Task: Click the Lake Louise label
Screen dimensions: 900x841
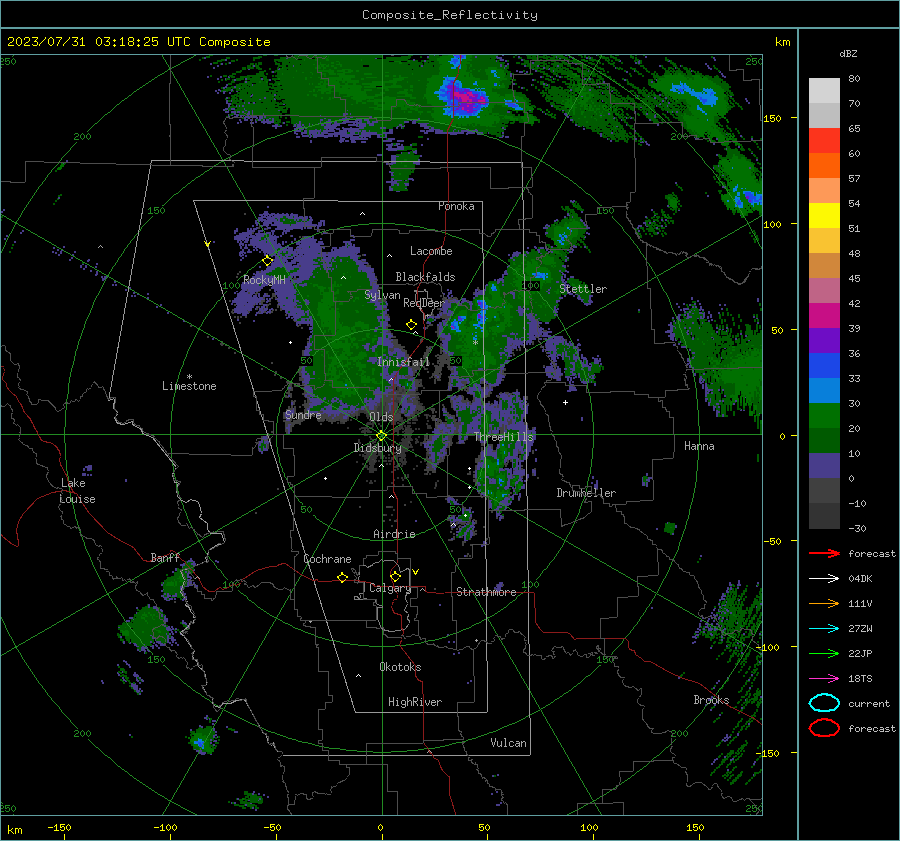Action: (x=77, y=491)
